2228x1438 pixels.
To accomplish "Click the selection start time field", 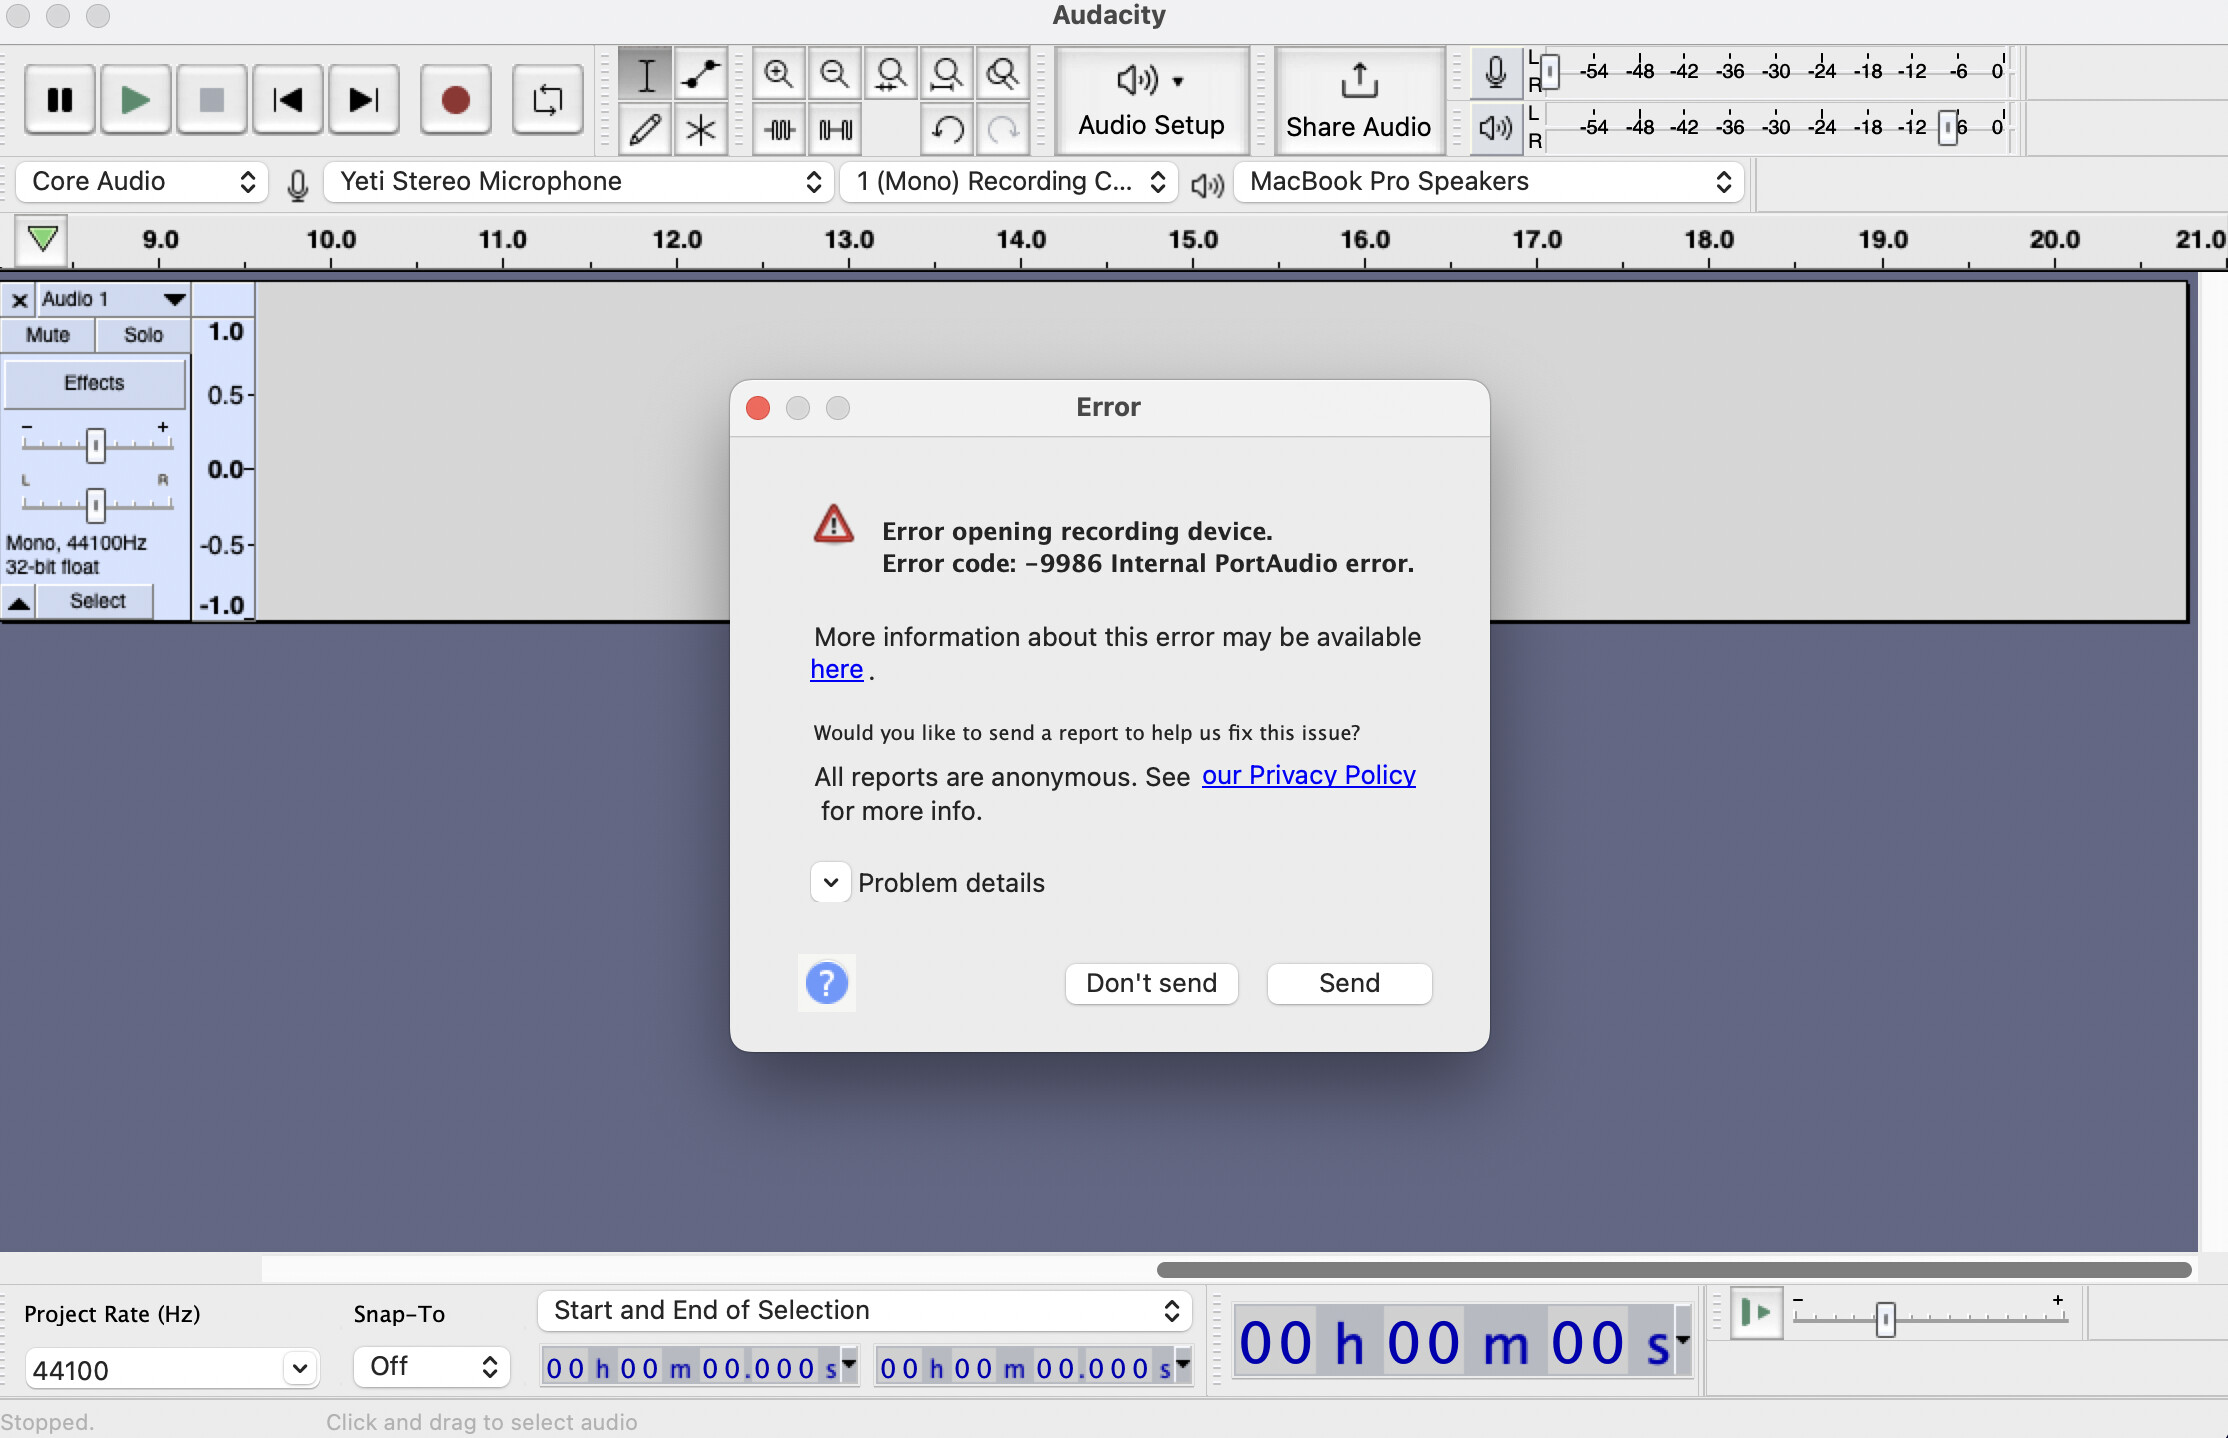I will pyautogui.click(x=699, y=1367).
